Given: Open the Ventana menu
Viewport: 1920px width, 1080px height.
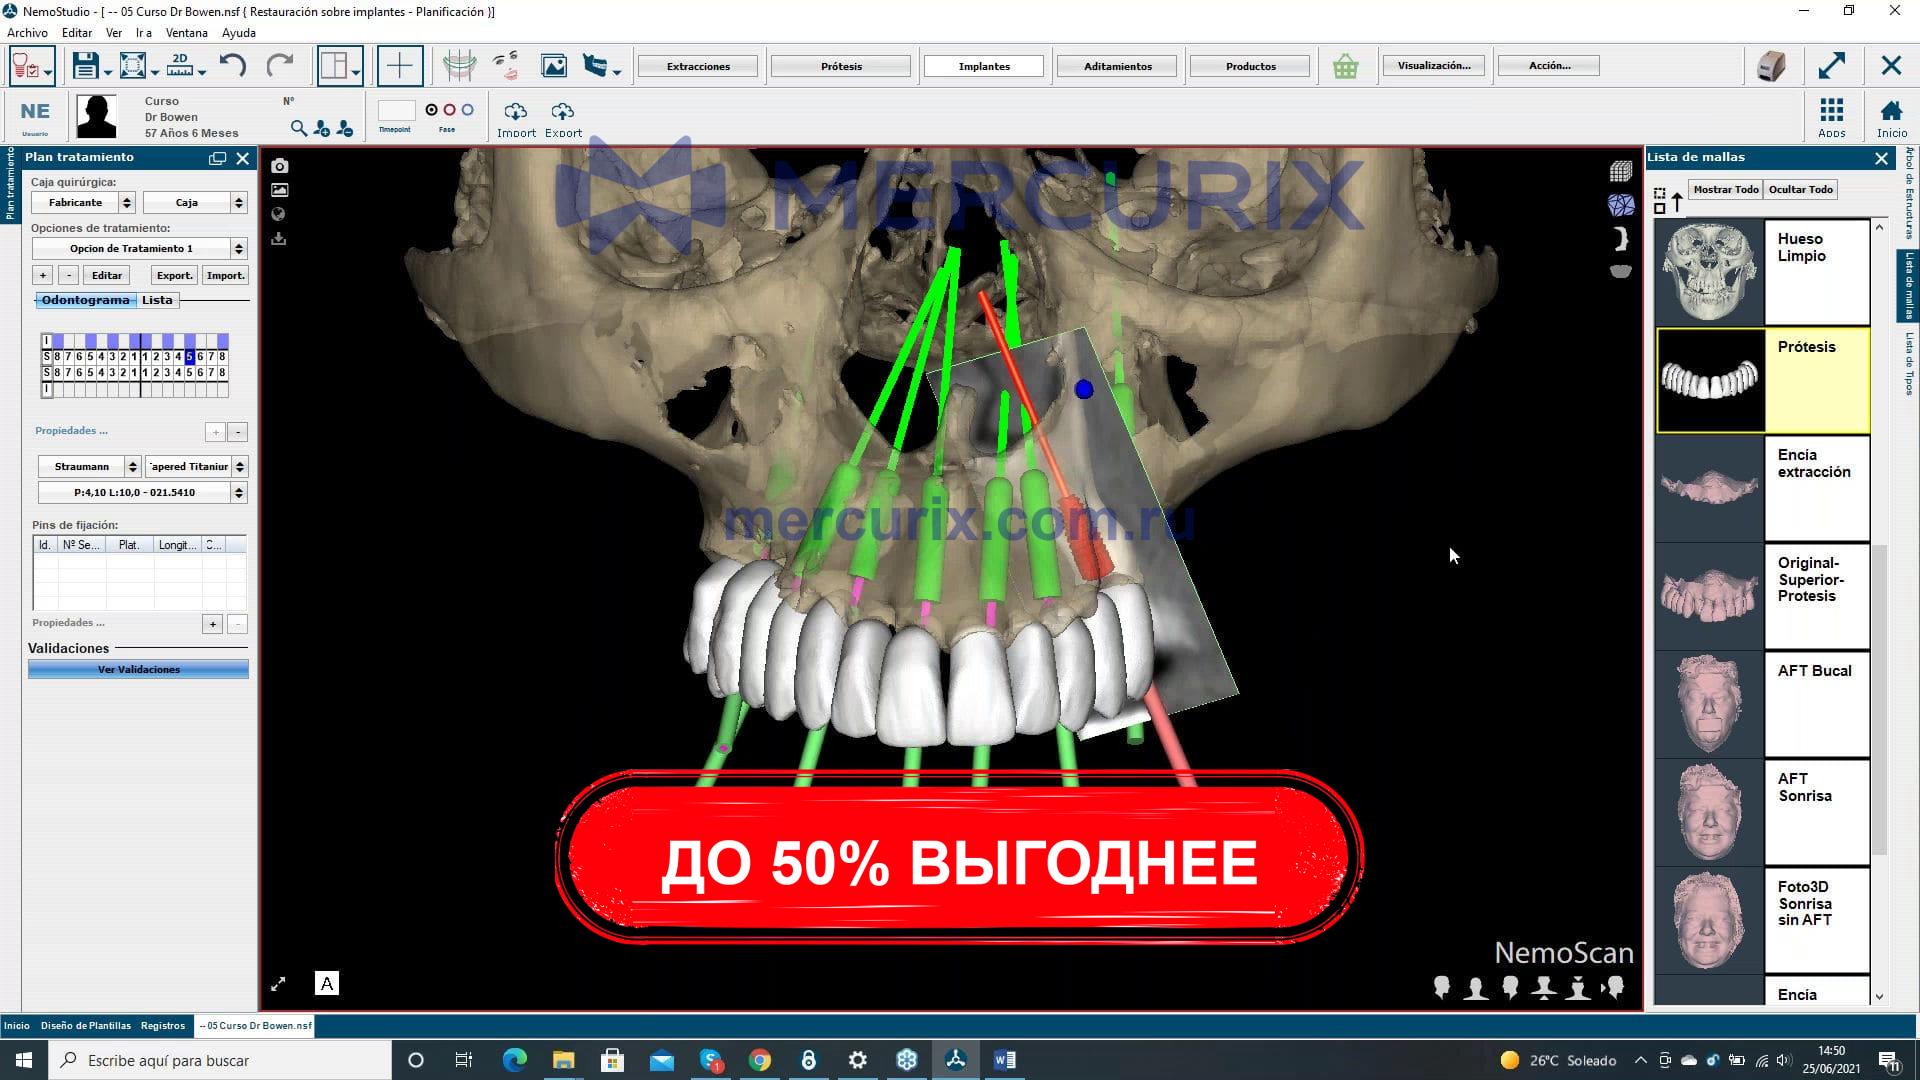Looking at the screenshot, I should point(186,33).
